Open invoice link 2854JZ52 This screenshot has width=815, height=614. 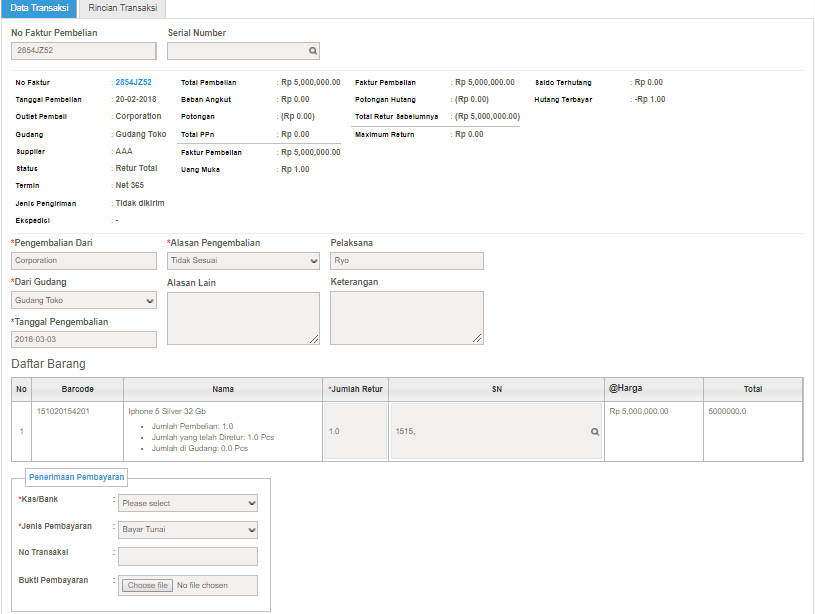[133, 83]
